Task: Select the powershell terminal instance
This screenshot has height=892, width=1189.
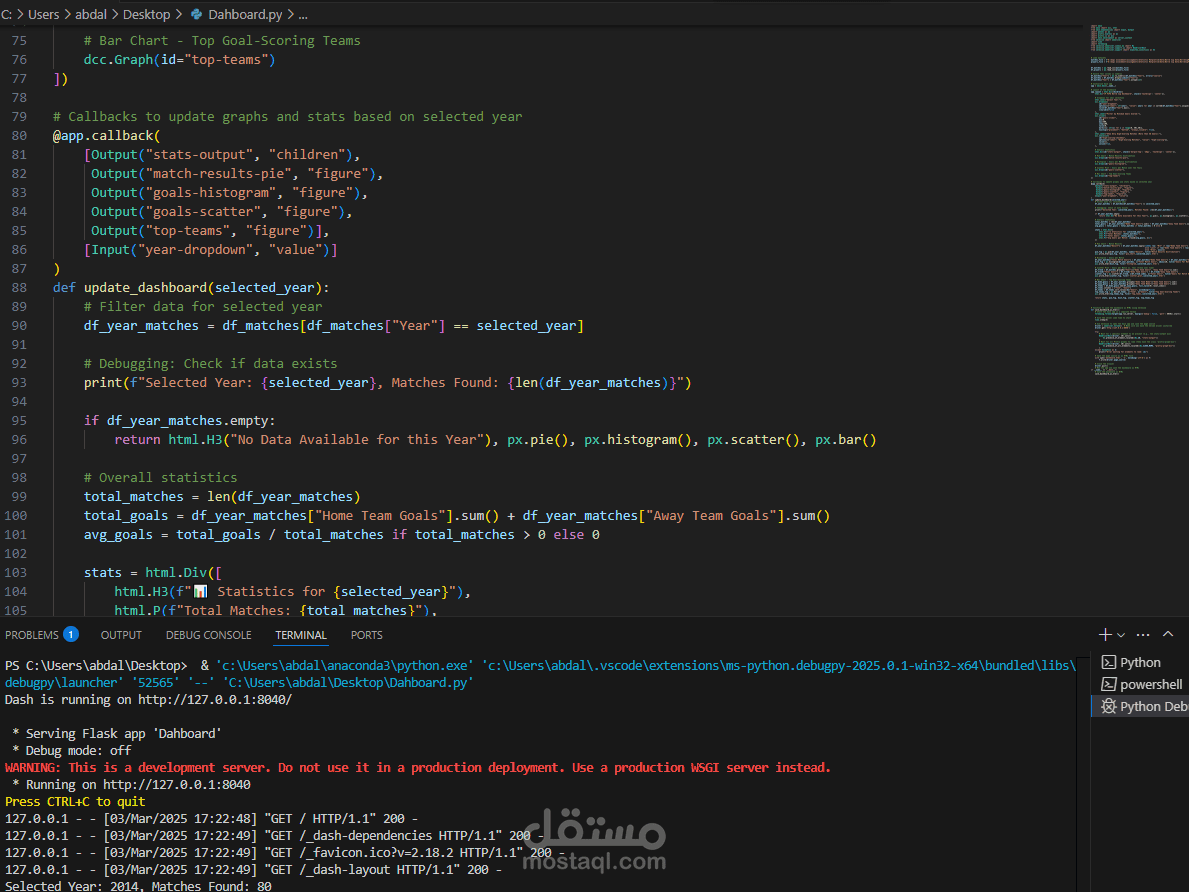Action: coord(1140,684)
